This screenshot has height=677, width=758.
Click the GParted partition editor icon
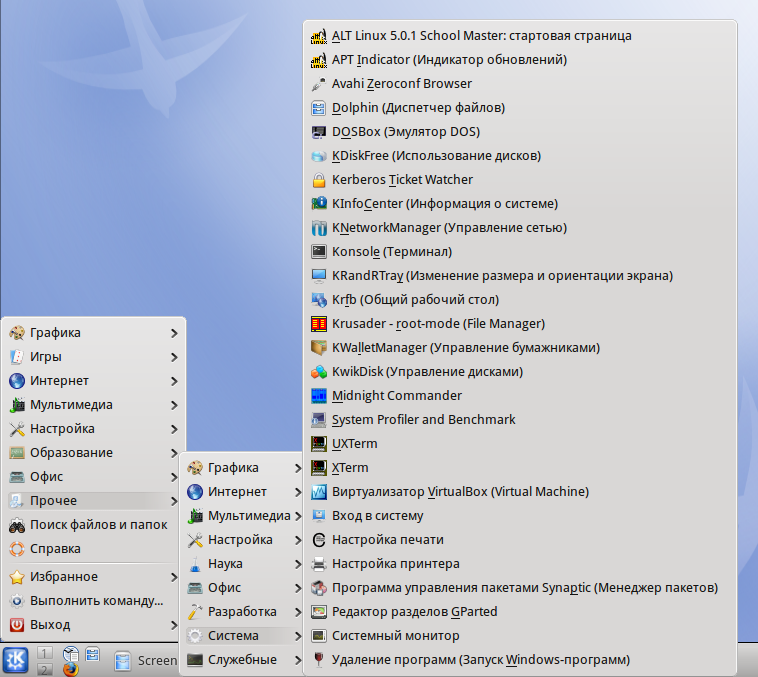coord(319,612)
